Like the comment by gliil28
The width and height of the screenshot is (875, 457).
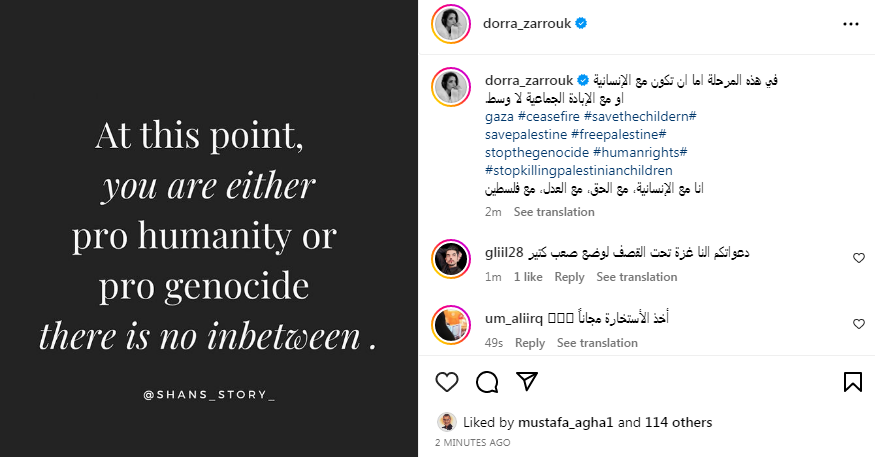click(x=858, y=258)
